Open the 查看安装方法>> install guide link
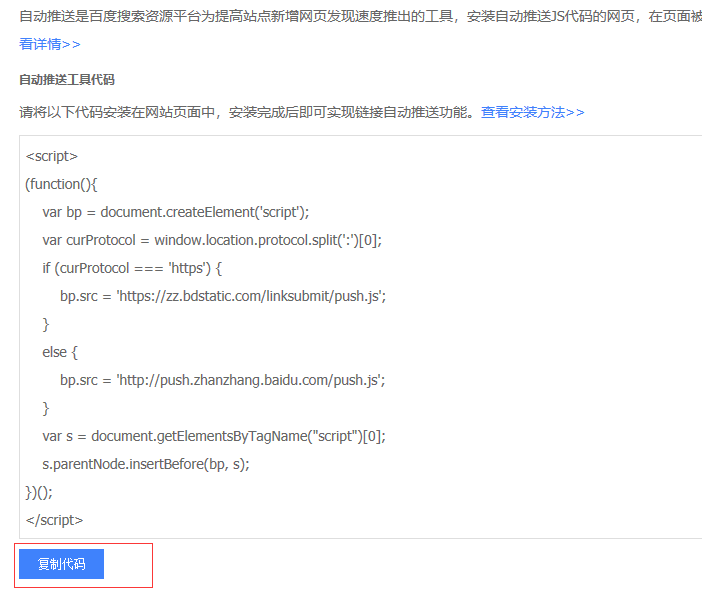 tap(532, 112)
